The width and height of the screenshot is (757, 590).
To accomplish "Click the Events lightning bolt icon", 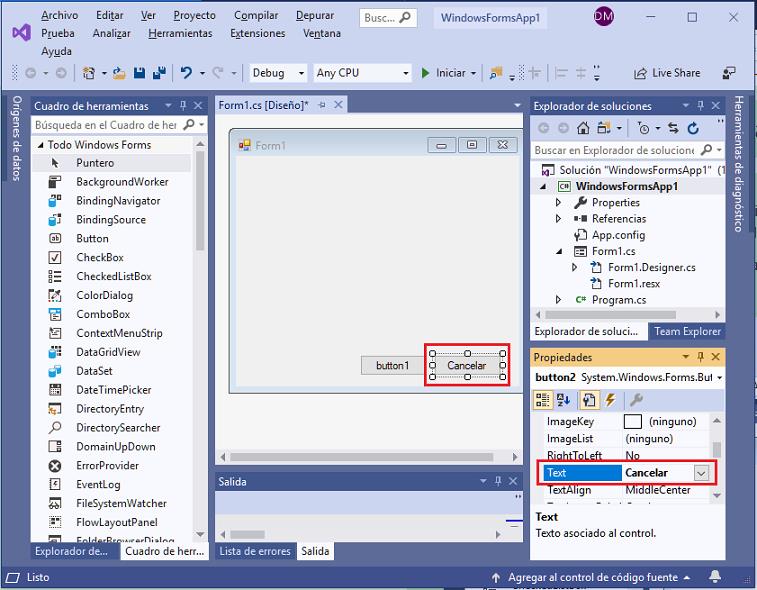I will tap(610, 400).
